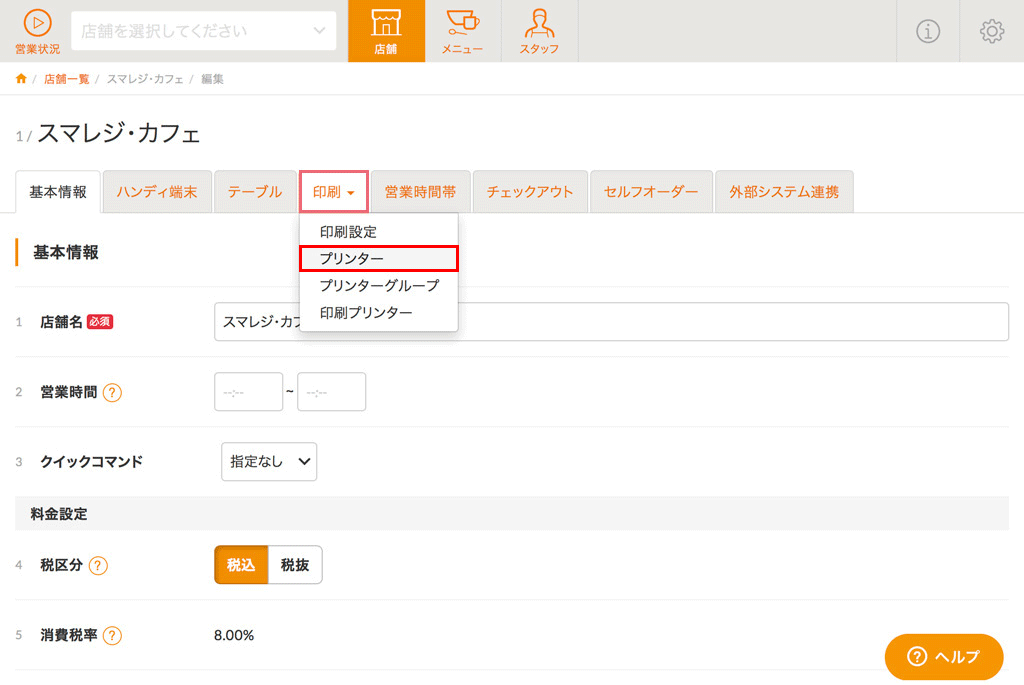Open the 営業状況 status icon
This screenshot has width=1024, height=685.
point(37,31)
